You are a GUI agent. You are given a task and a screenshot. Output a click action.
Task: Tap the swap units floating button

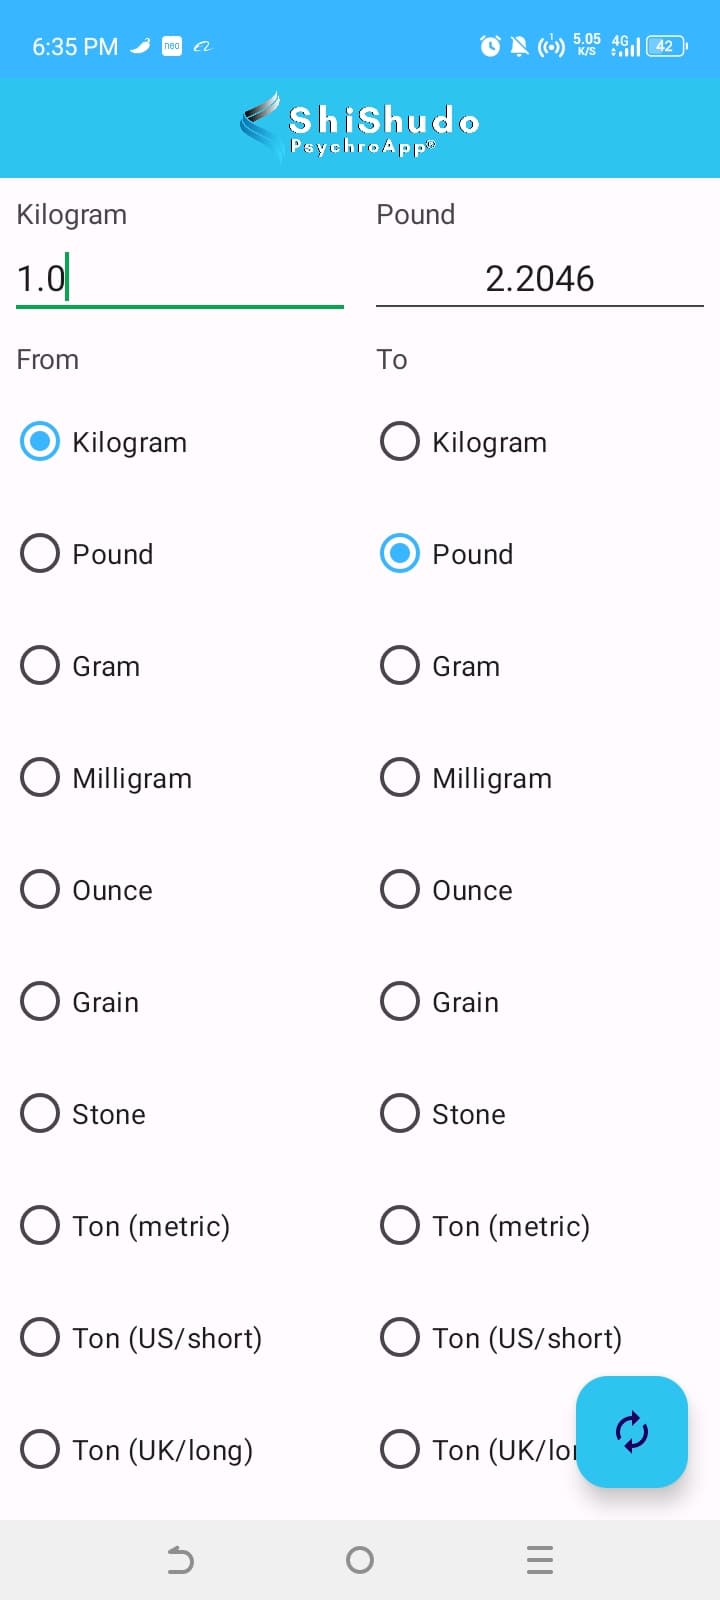click(631, 1431)
